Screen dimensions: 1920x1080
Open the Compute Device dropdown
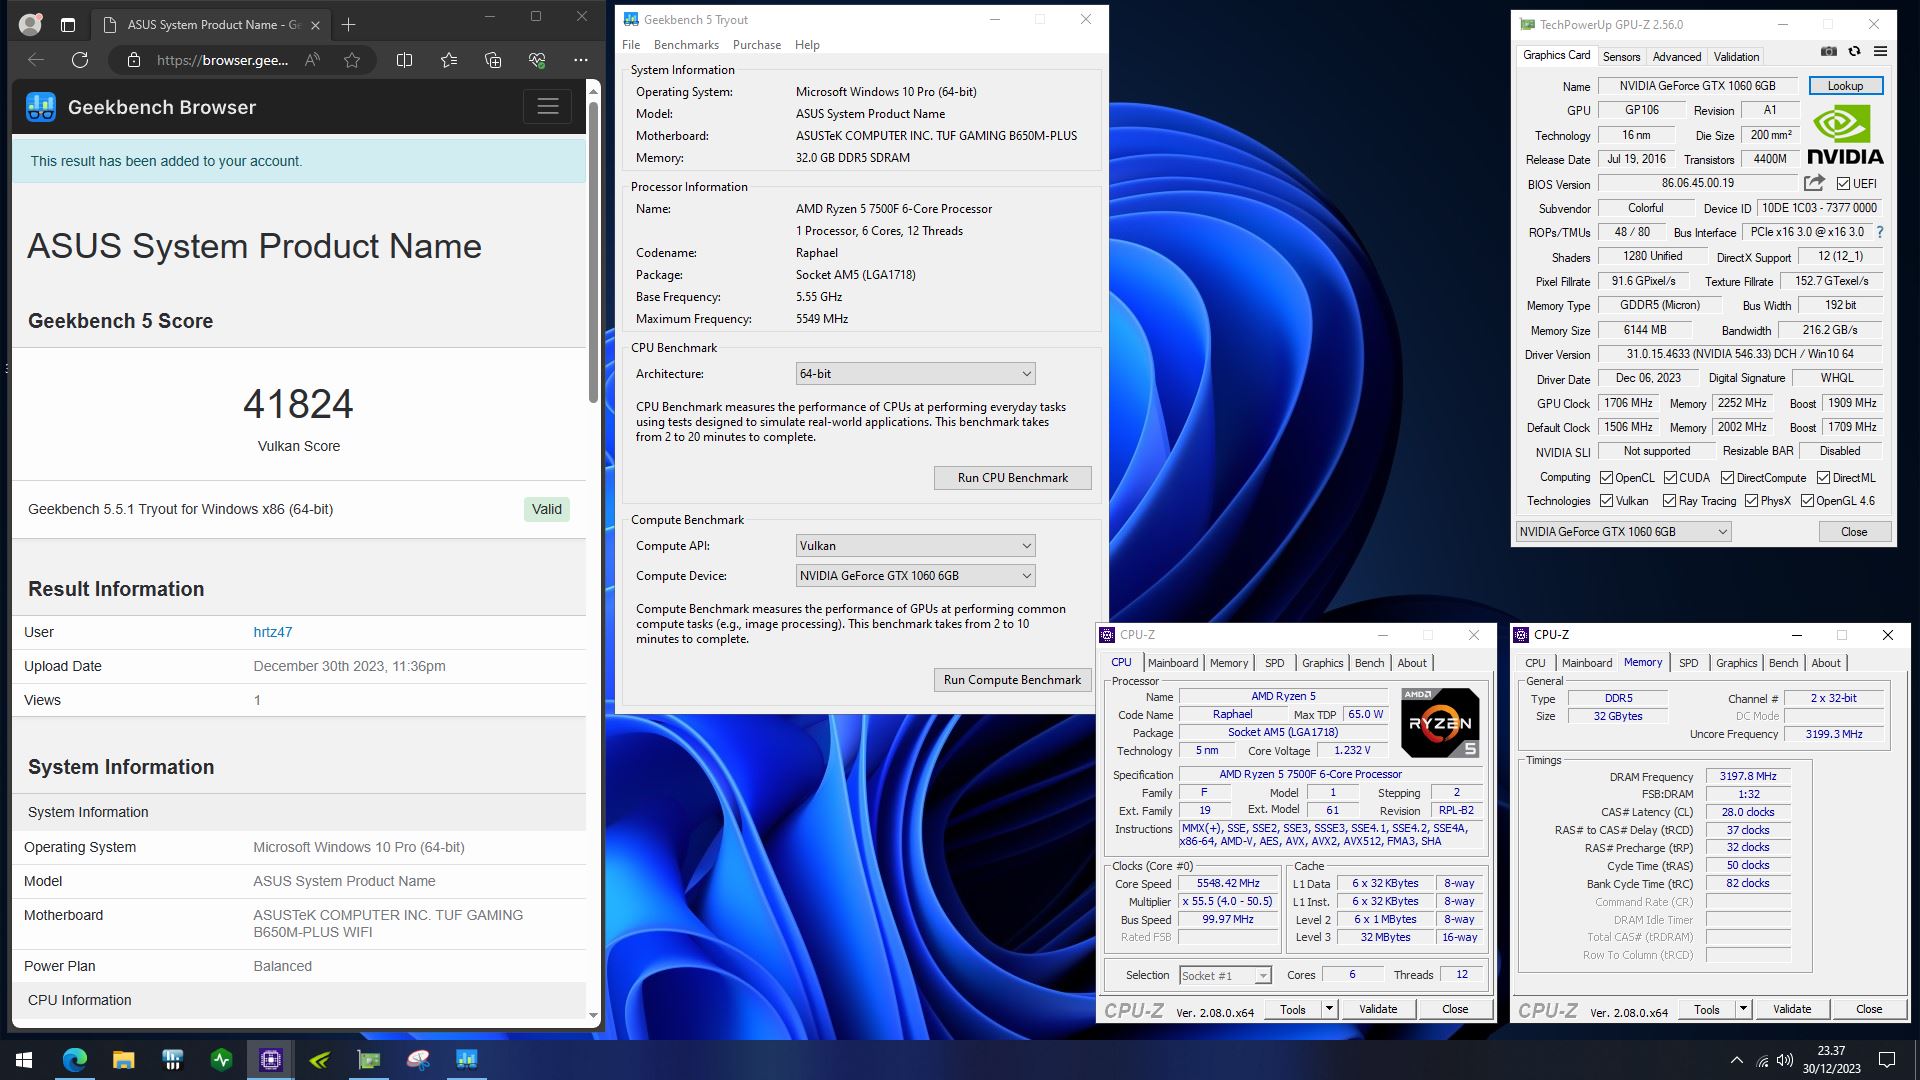coord(915,576)
